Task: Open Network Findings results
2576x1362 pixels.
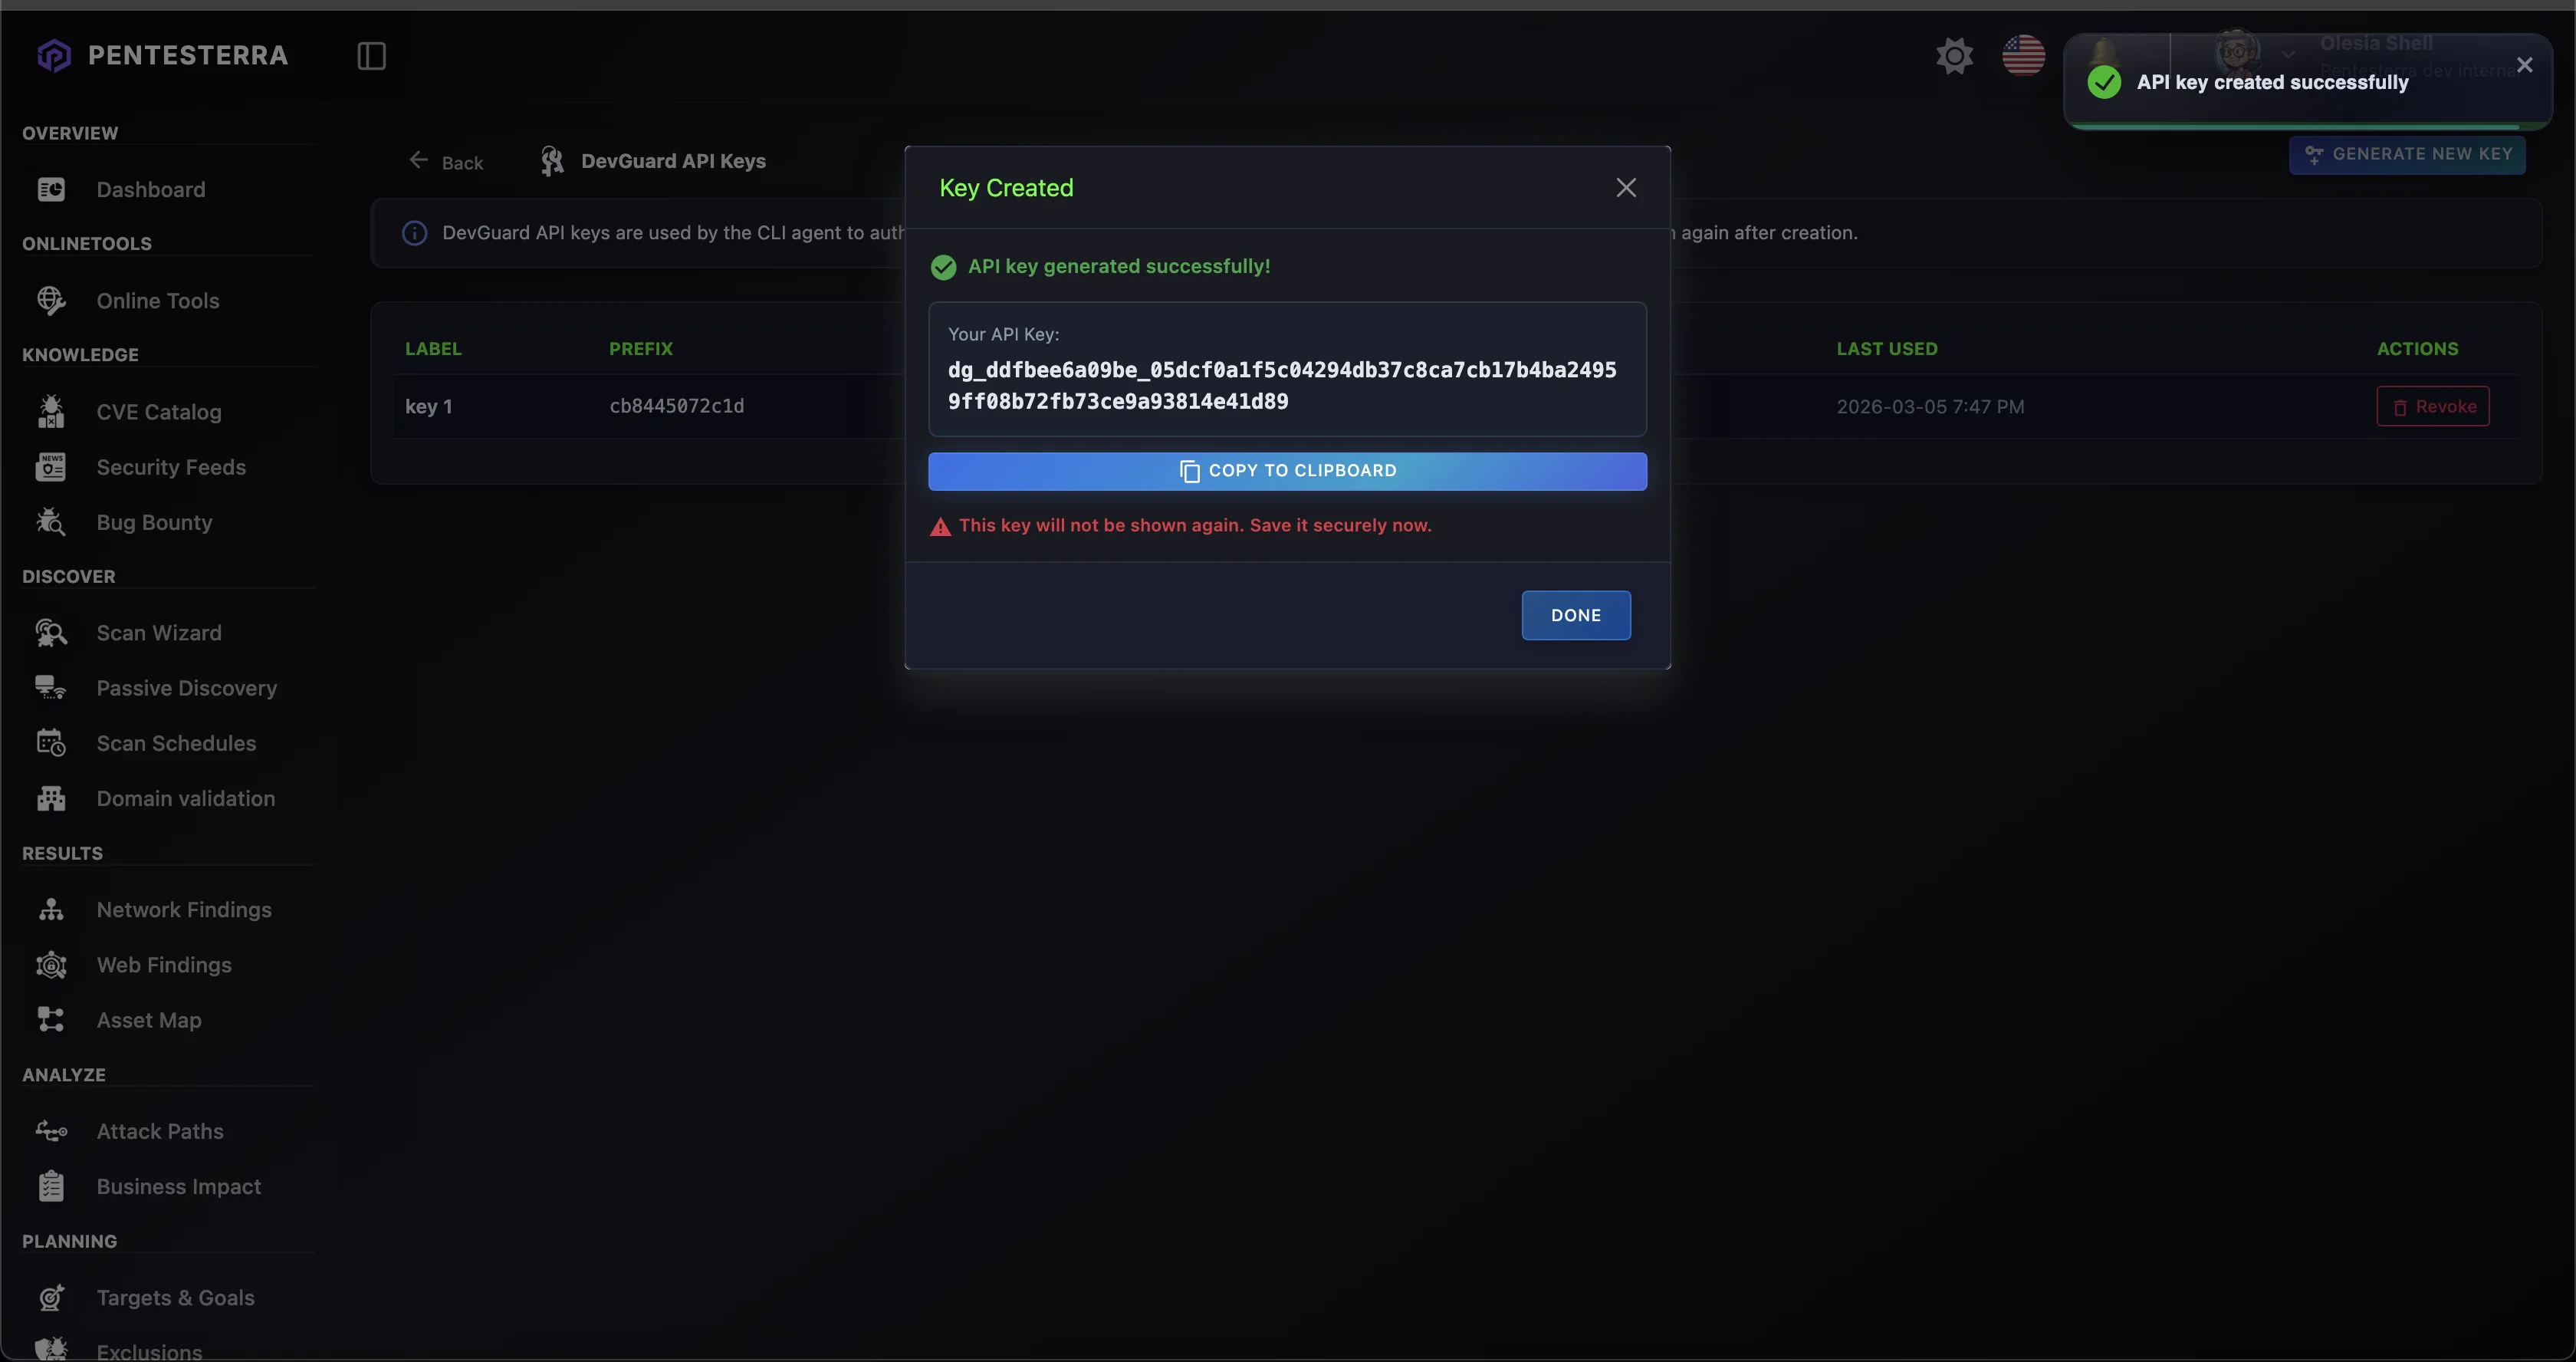Action: (184, 911)
